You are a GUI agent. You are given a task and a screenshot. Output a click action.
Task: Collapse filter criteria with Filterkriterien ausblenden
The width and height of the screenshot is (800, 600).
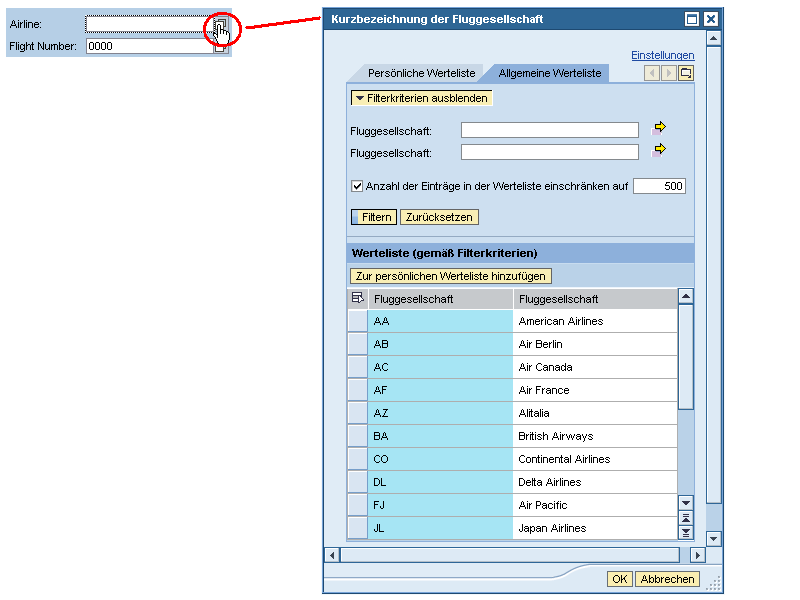pos(421,98)
